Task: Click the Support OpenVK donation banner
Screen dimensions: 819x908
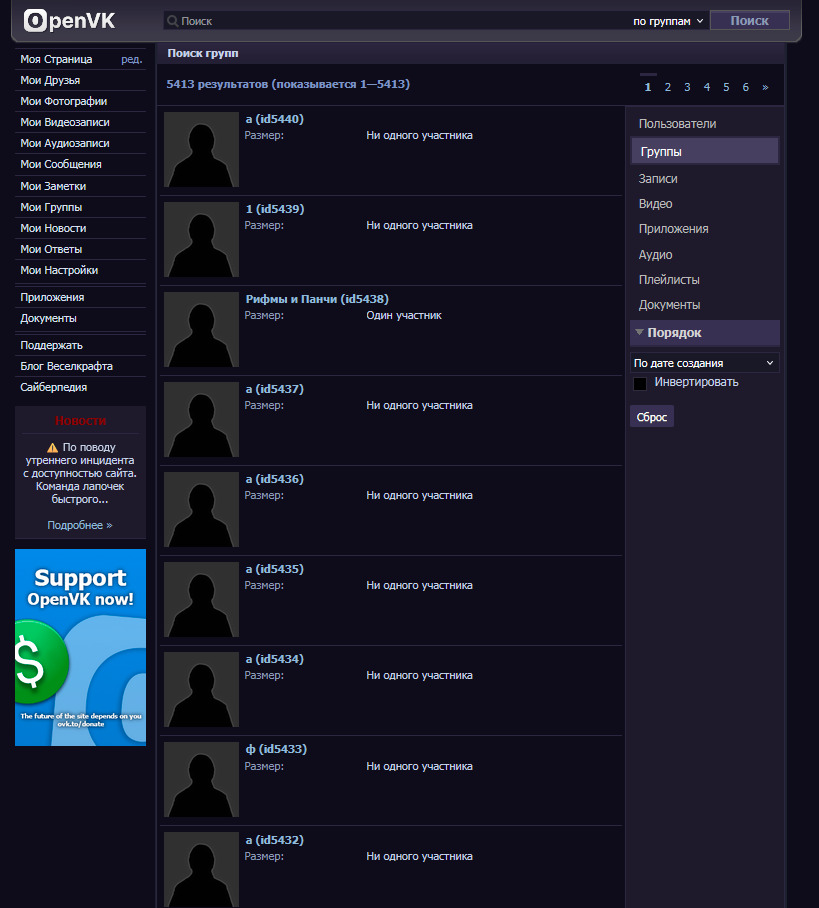Action: (x=80, y=647)
